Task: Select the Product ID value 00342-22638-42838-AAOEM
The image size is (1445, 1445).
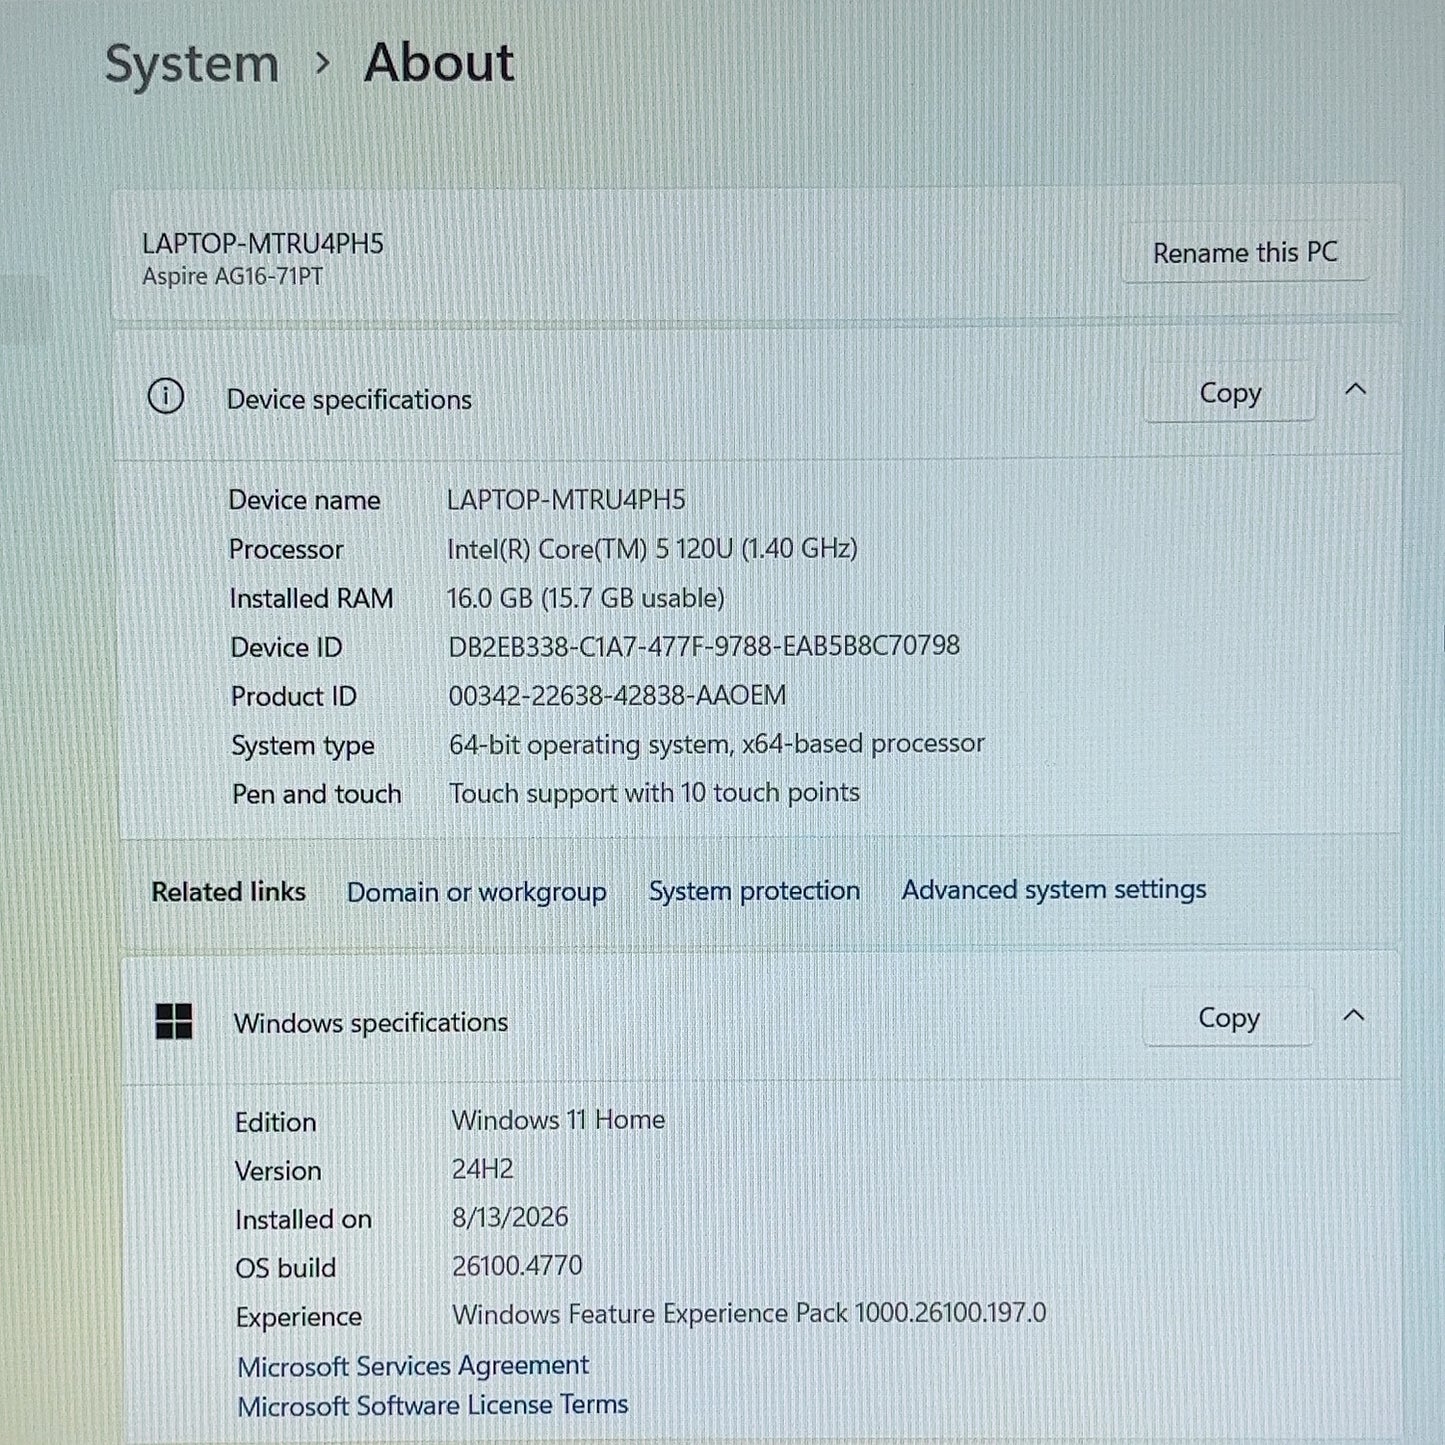Action: 617,695
